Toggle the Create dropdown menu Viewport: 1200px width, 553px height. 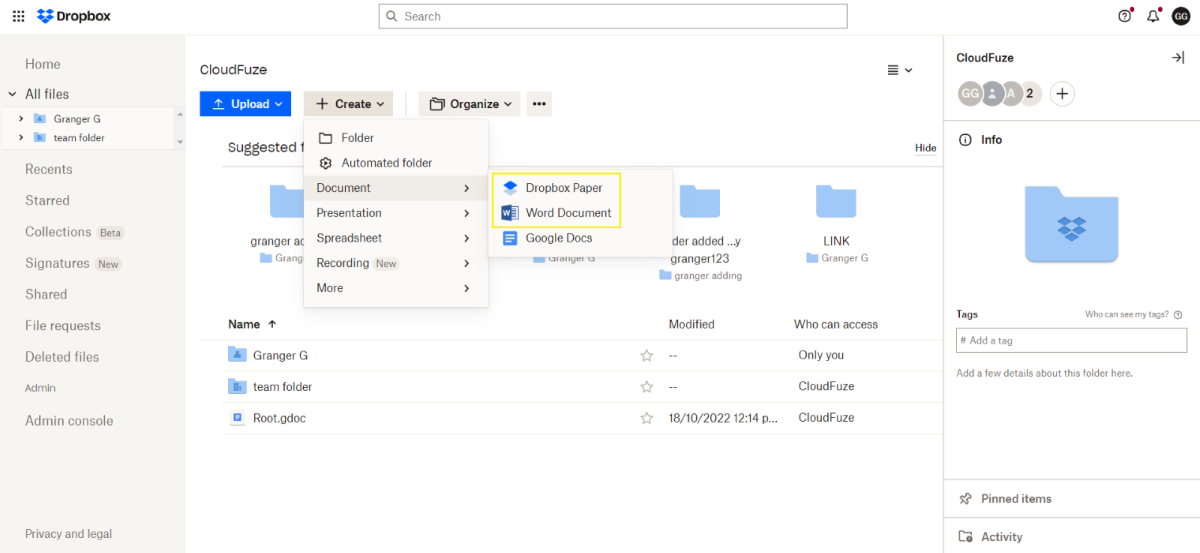coord(348,104)
